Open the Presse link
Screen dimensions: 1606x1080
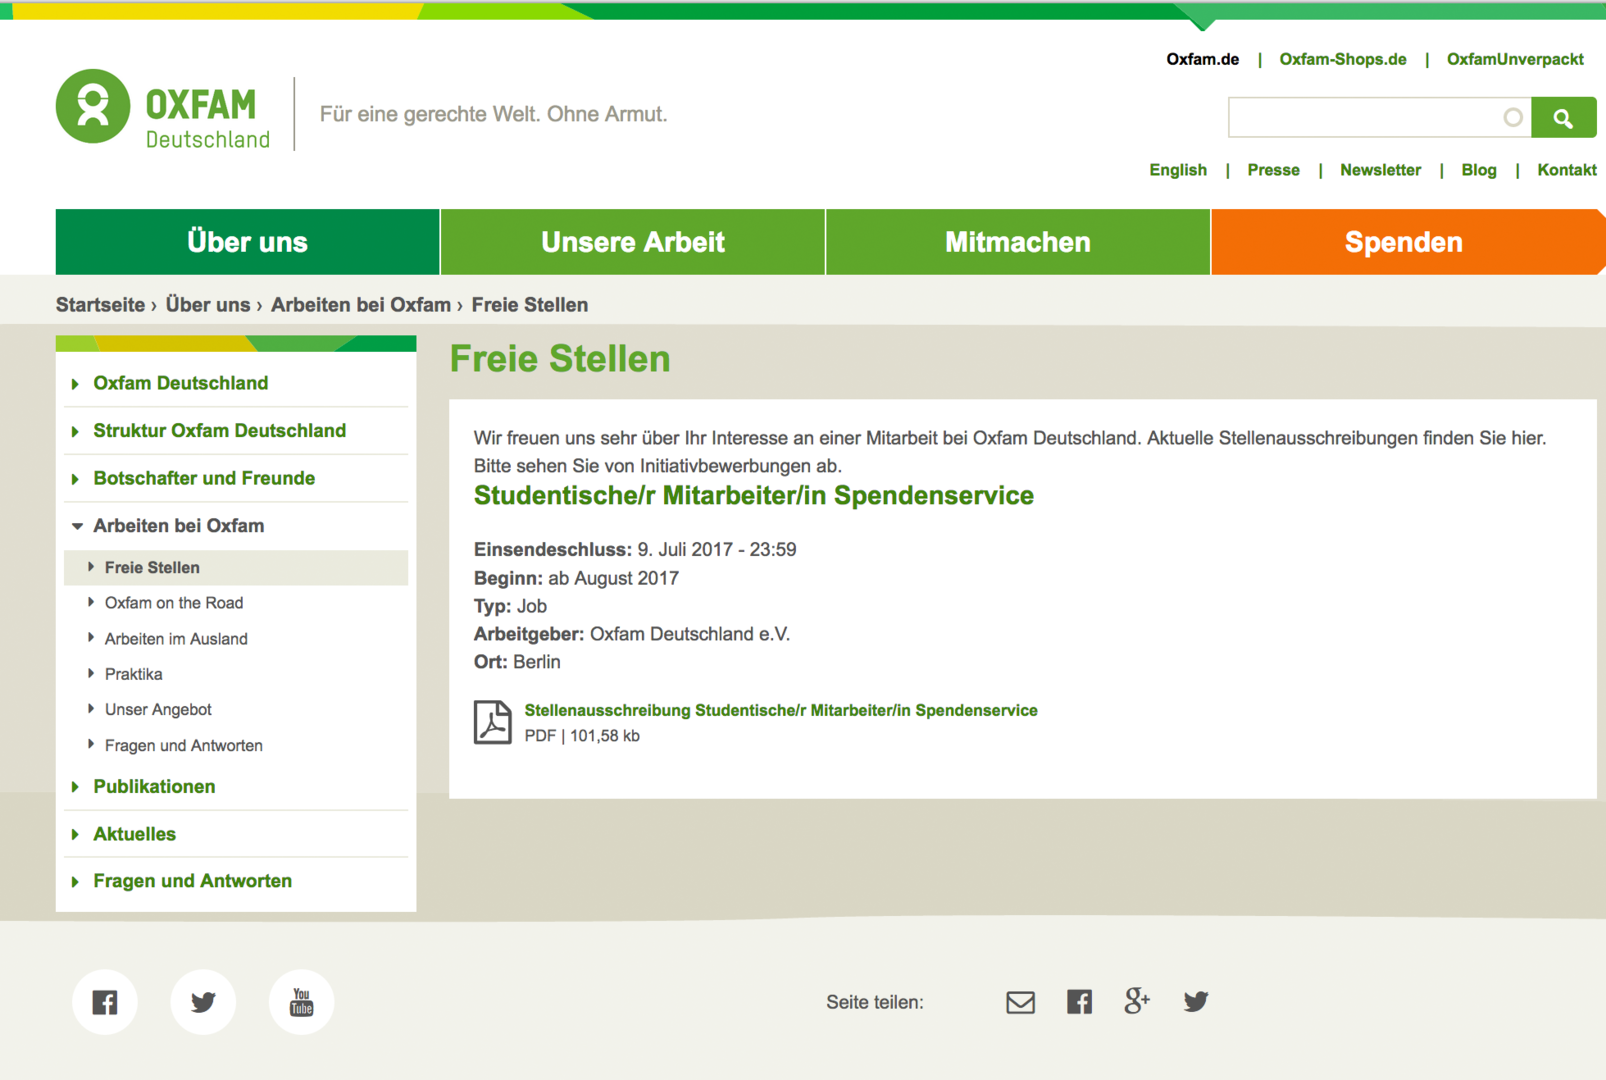1273,170
